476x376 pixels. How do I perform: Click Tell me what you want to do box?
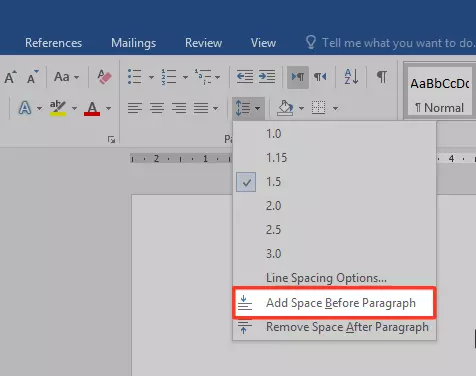tap(399, 43)
